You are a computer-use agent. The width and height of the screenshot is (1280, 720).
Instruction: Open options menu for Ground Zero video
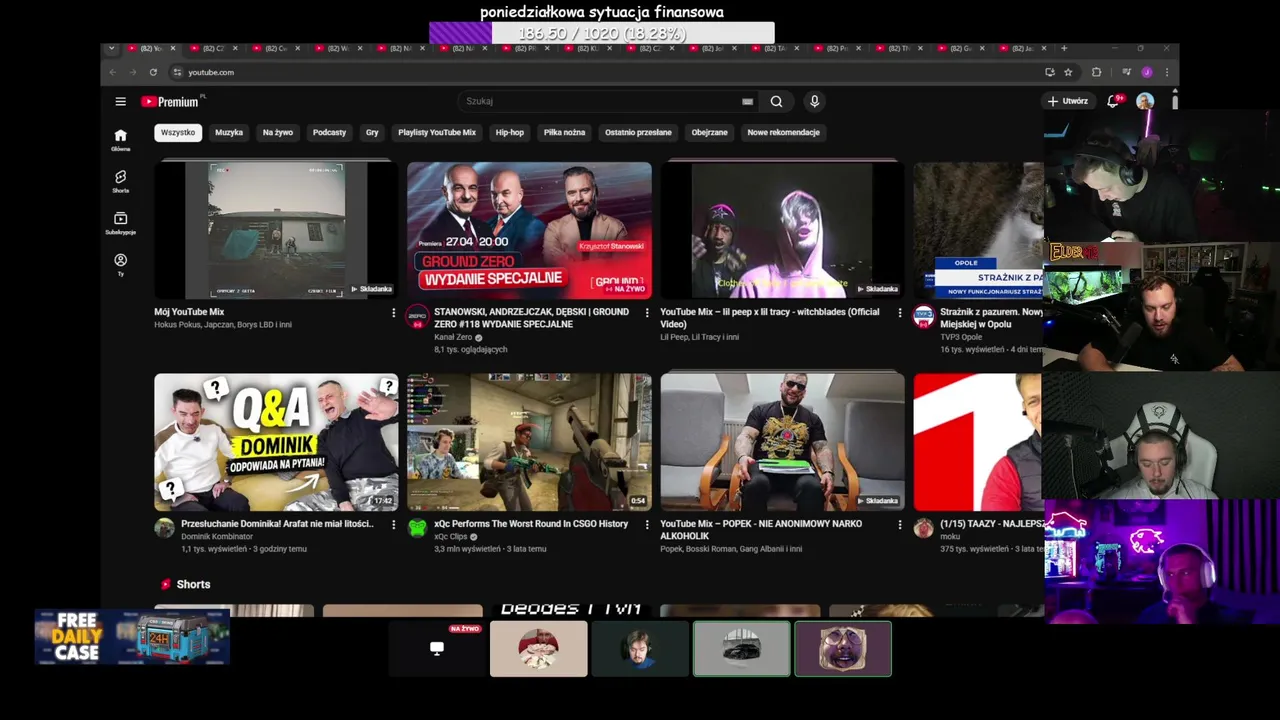646,313
